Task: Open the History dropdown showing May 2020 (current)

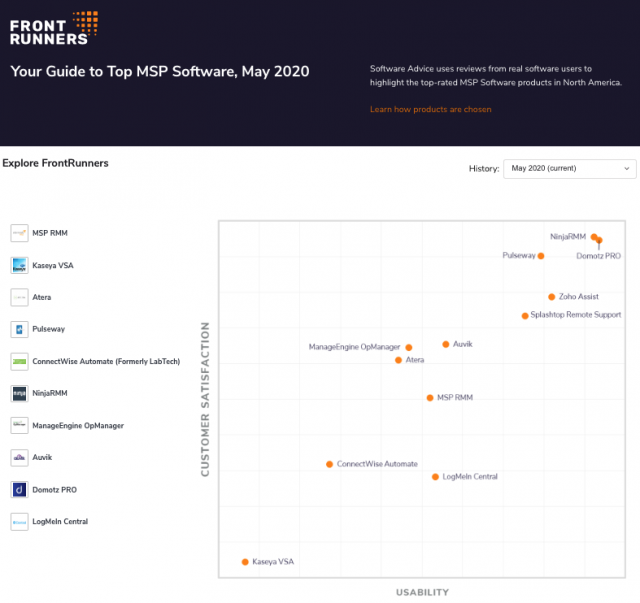Action: (569, 169)
